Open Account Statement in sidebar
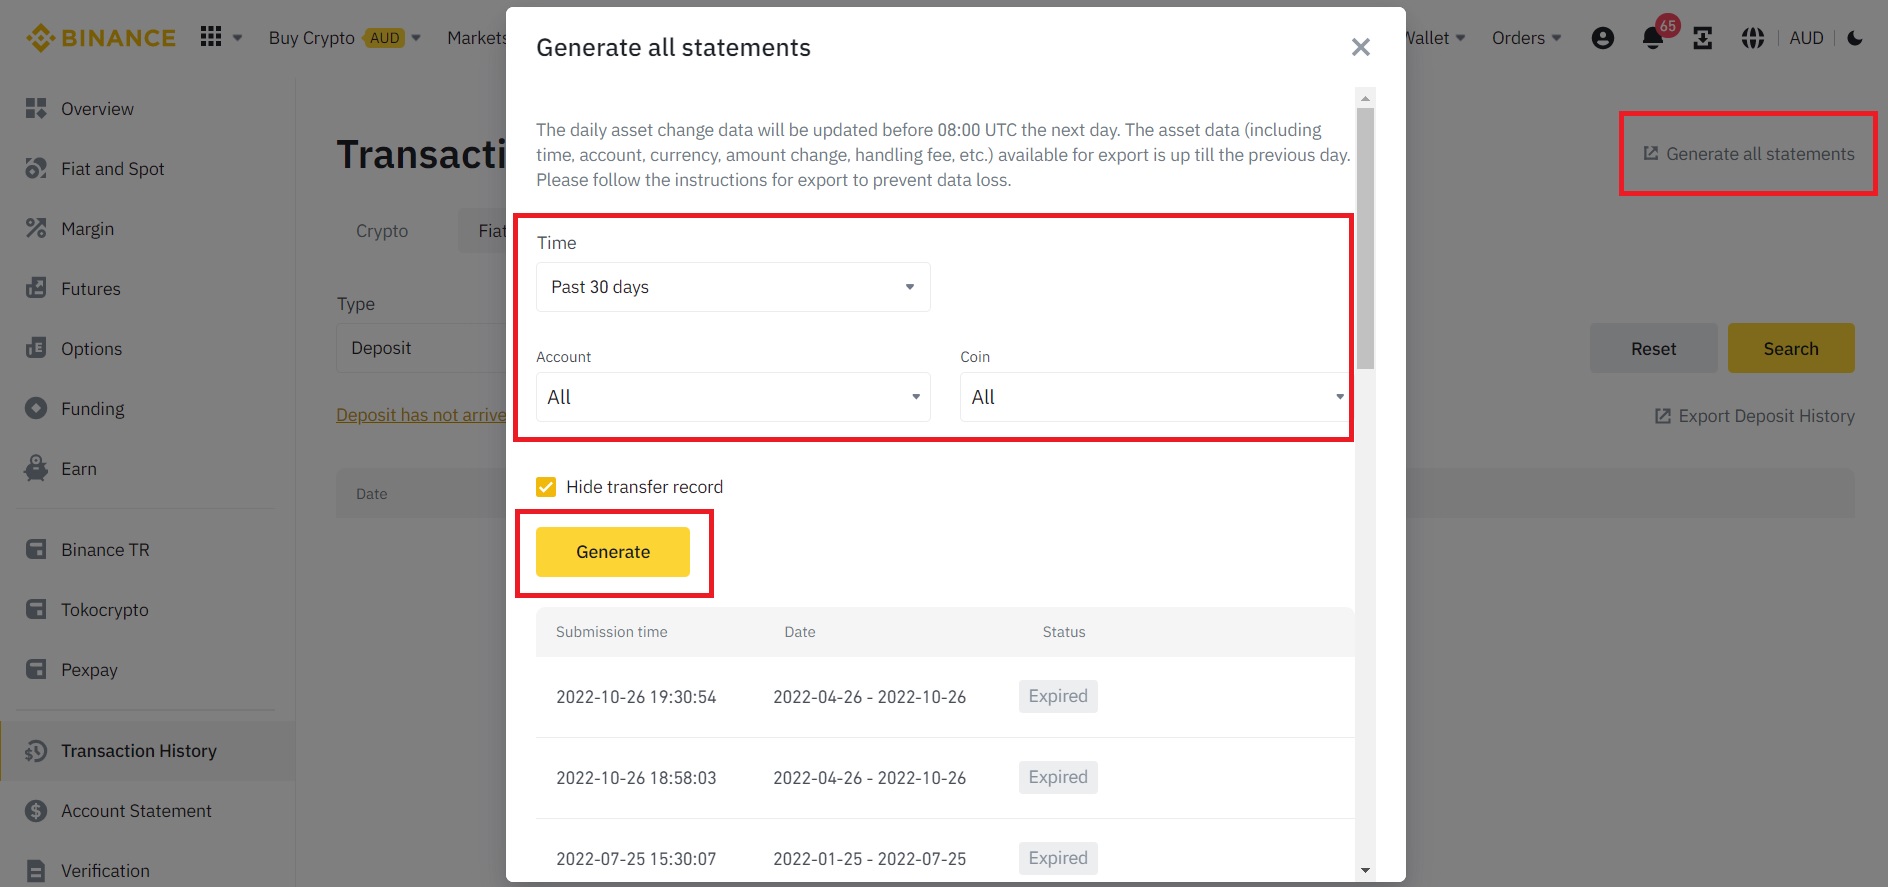Screen dimensions: 1888x887 click(x=136, y=811)
